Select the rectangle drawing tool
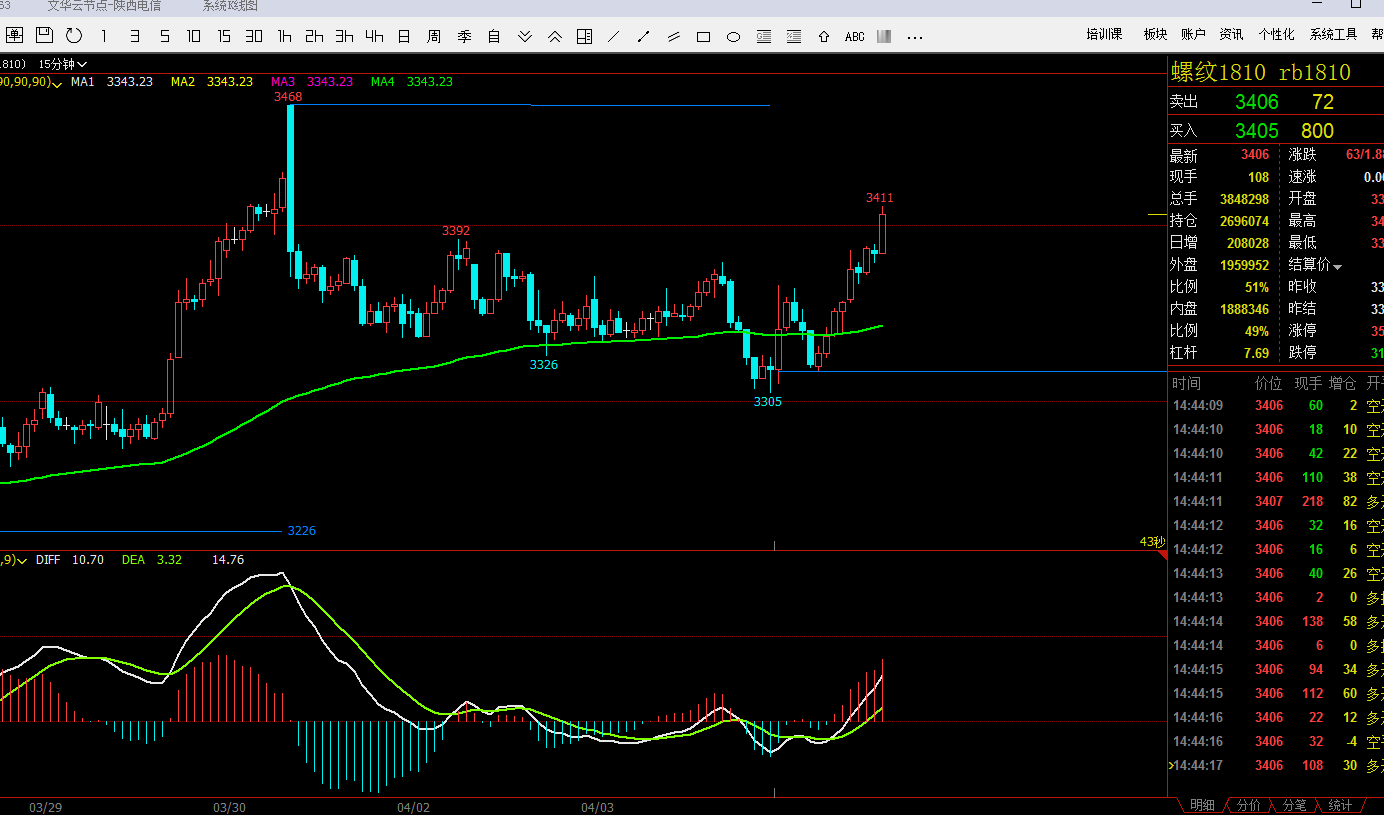Image resolution: width=1384 pixels, height=815 pixels. click(x=704, y=37)
